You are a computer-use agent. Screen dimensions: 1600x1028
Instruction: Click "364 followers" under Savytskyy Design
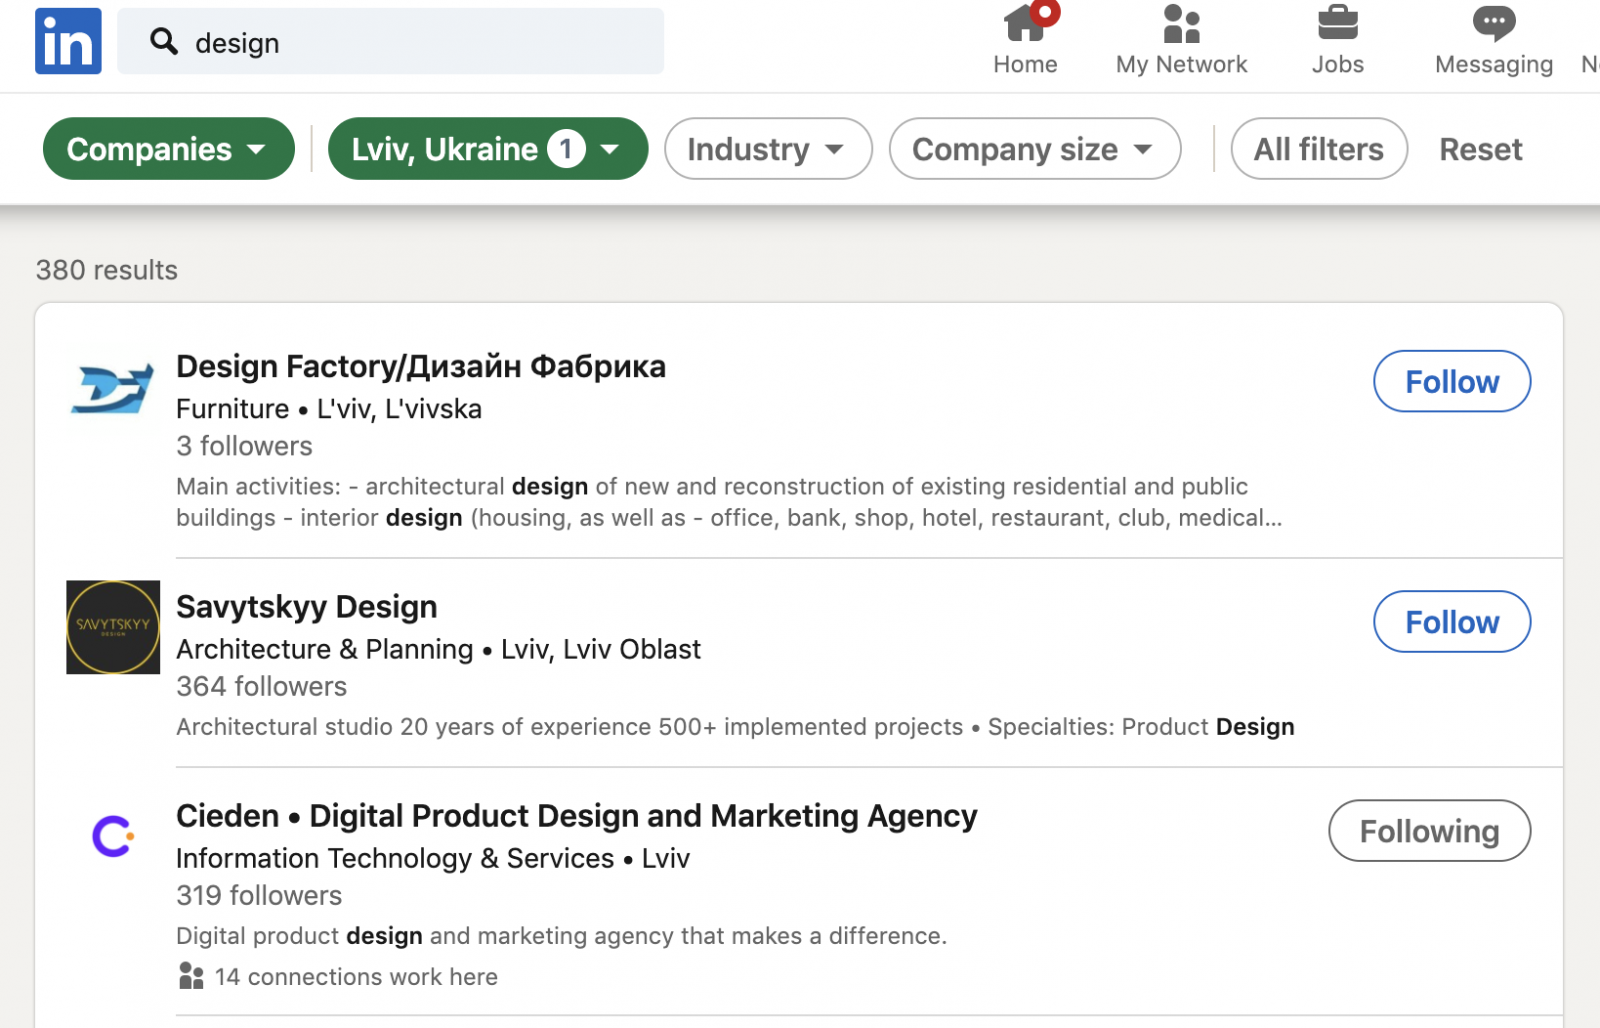[261, 687]
